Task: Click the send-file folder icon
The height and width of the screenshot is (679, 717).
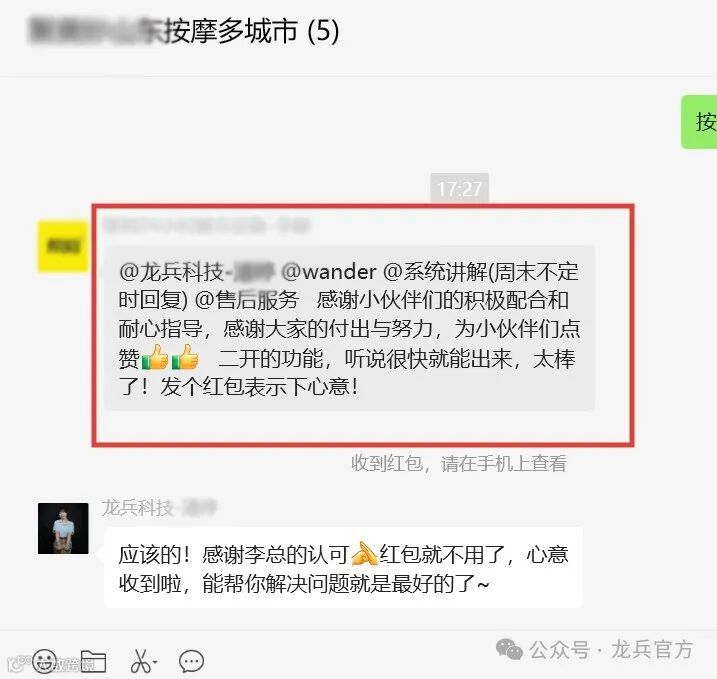Action: pos(94,661)
